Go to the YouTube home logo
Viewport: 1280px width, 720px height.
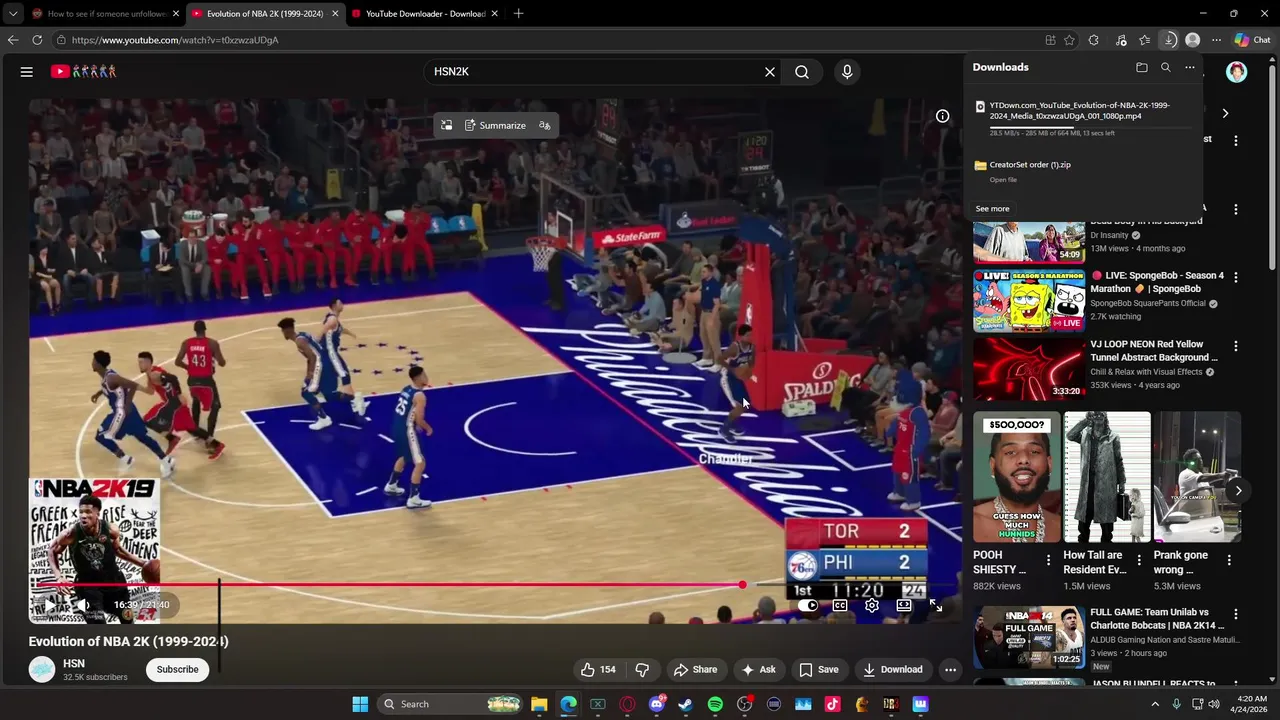[x=83, y=72]
